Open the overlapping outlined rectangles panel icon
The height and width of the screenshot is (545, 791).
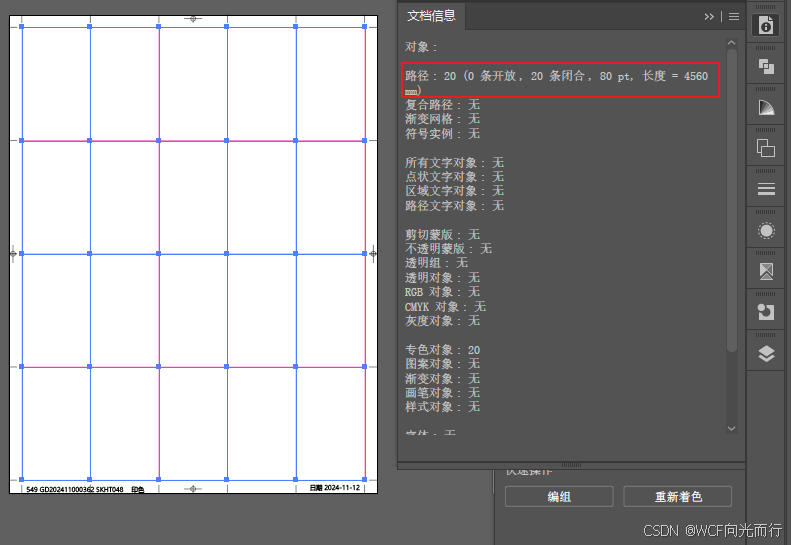click(x=766, y=148)
